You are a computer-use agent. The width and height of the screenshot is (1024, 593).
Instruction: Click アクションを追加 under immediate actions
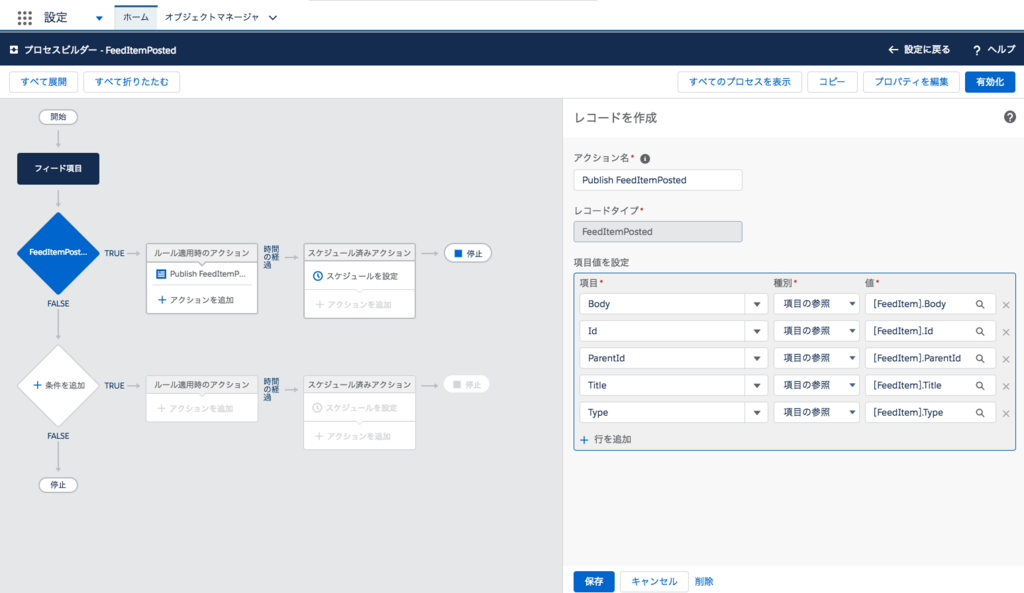point(196,300)
